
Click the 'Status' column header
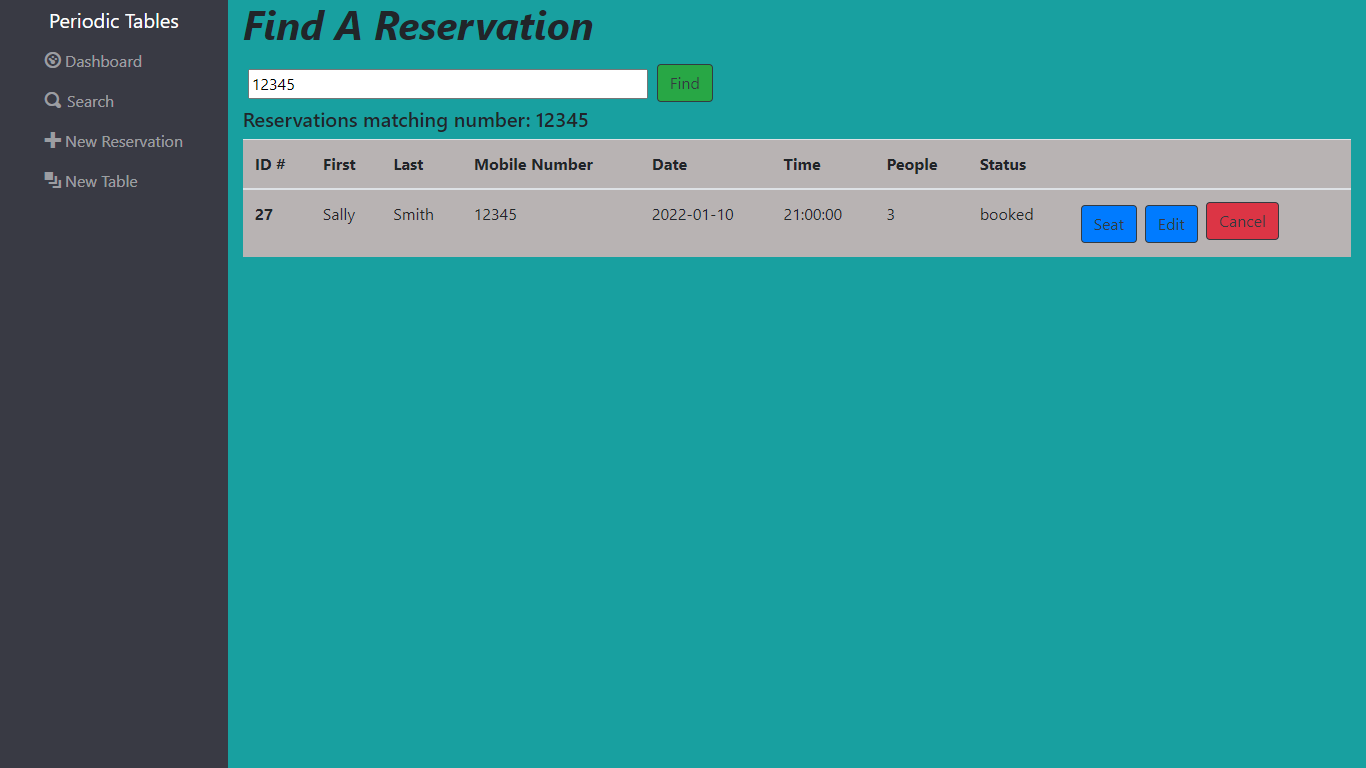tap(1003, 165)
